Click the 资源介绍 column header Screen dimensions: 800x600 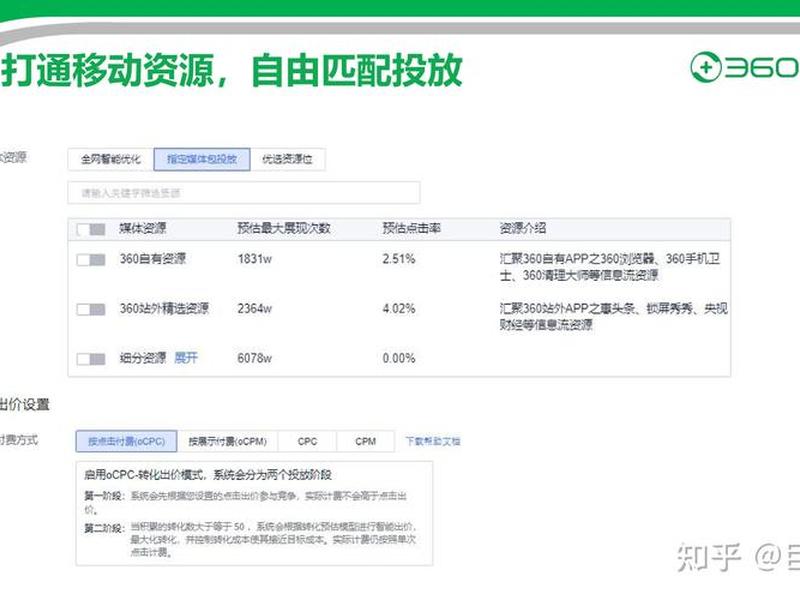522,228
